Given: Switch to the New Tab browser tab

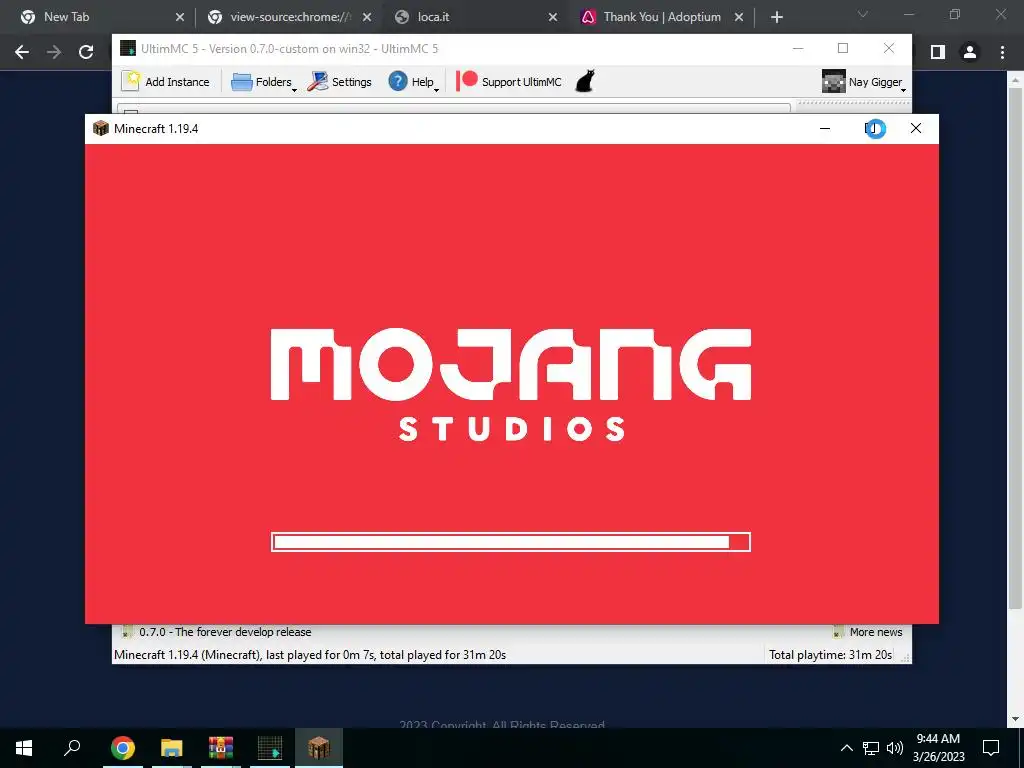Looking at the screenshot, I should click(x=99, y=17).
